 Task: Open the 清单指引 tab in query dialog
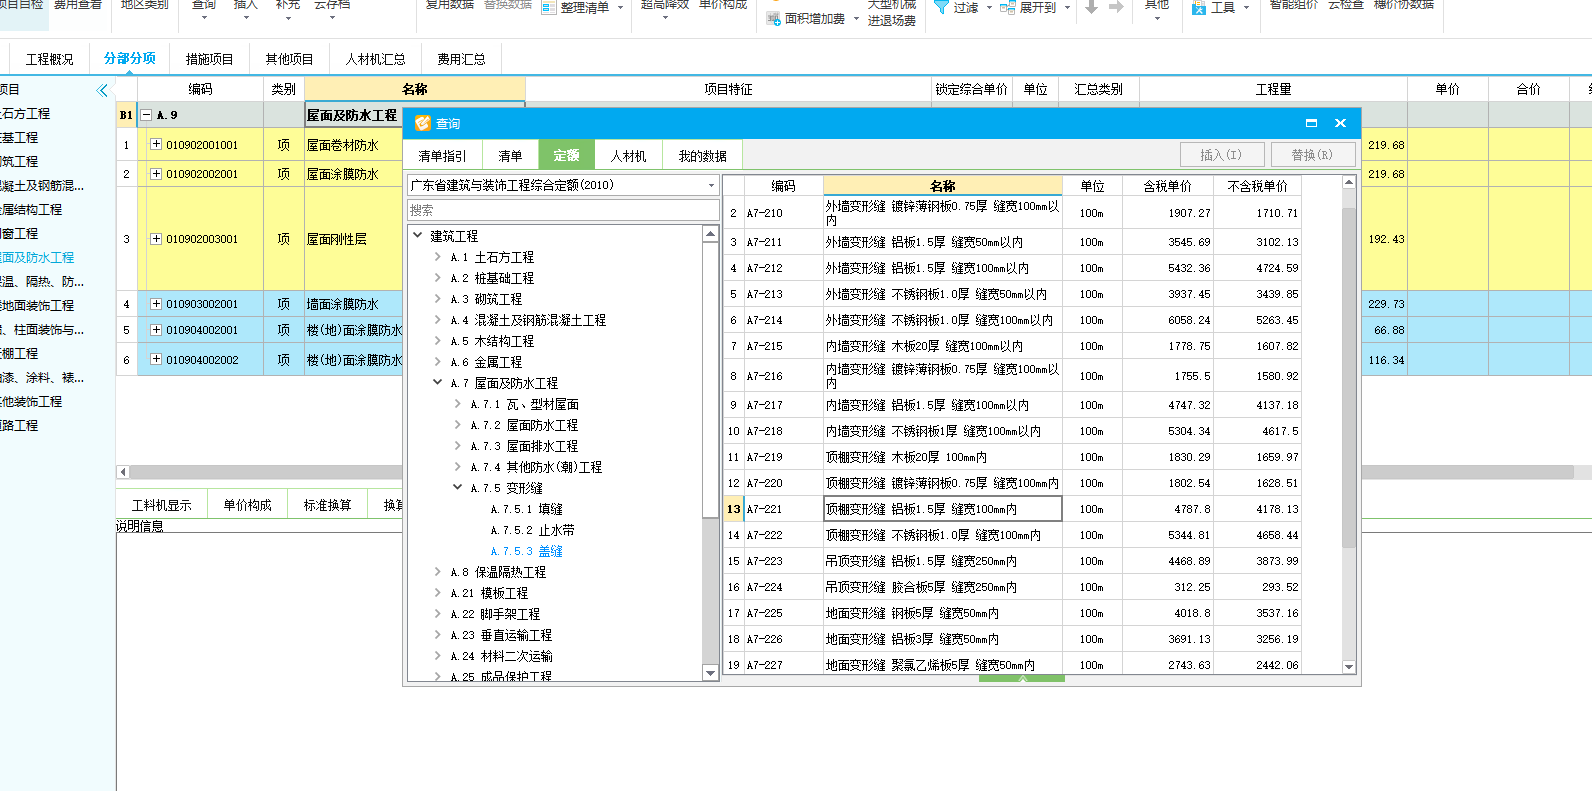[x=443, y=156]
